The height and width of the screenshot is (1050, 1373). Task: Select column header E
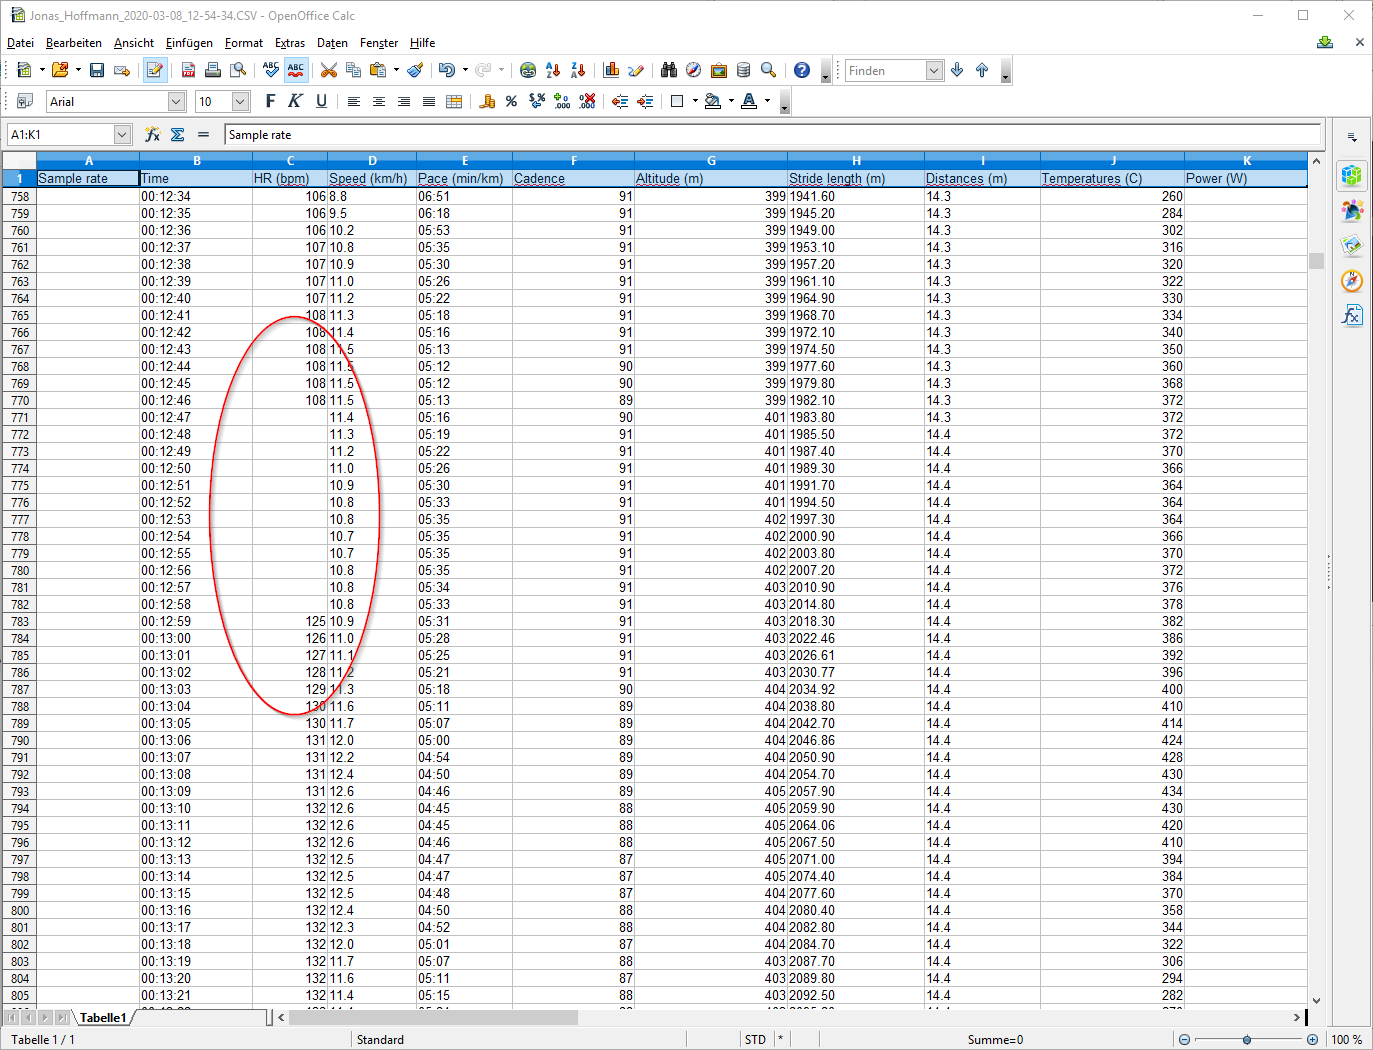[x=464, y=160]
